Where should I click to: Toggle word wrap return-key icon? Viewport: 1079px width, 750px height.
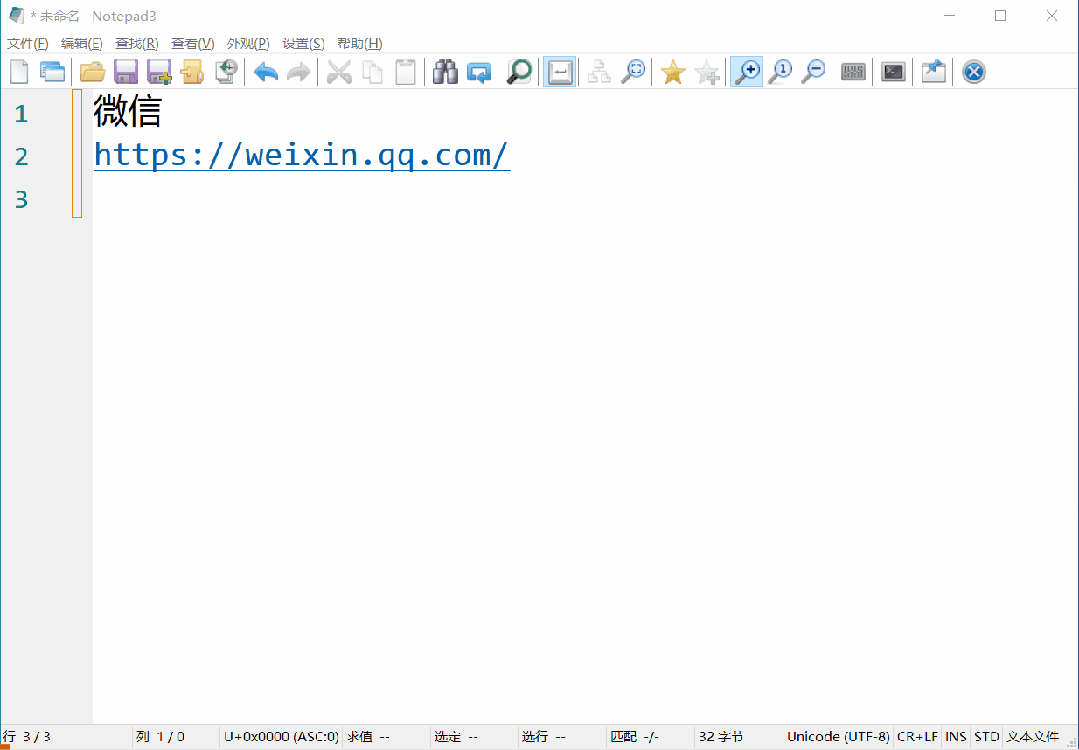559,72
